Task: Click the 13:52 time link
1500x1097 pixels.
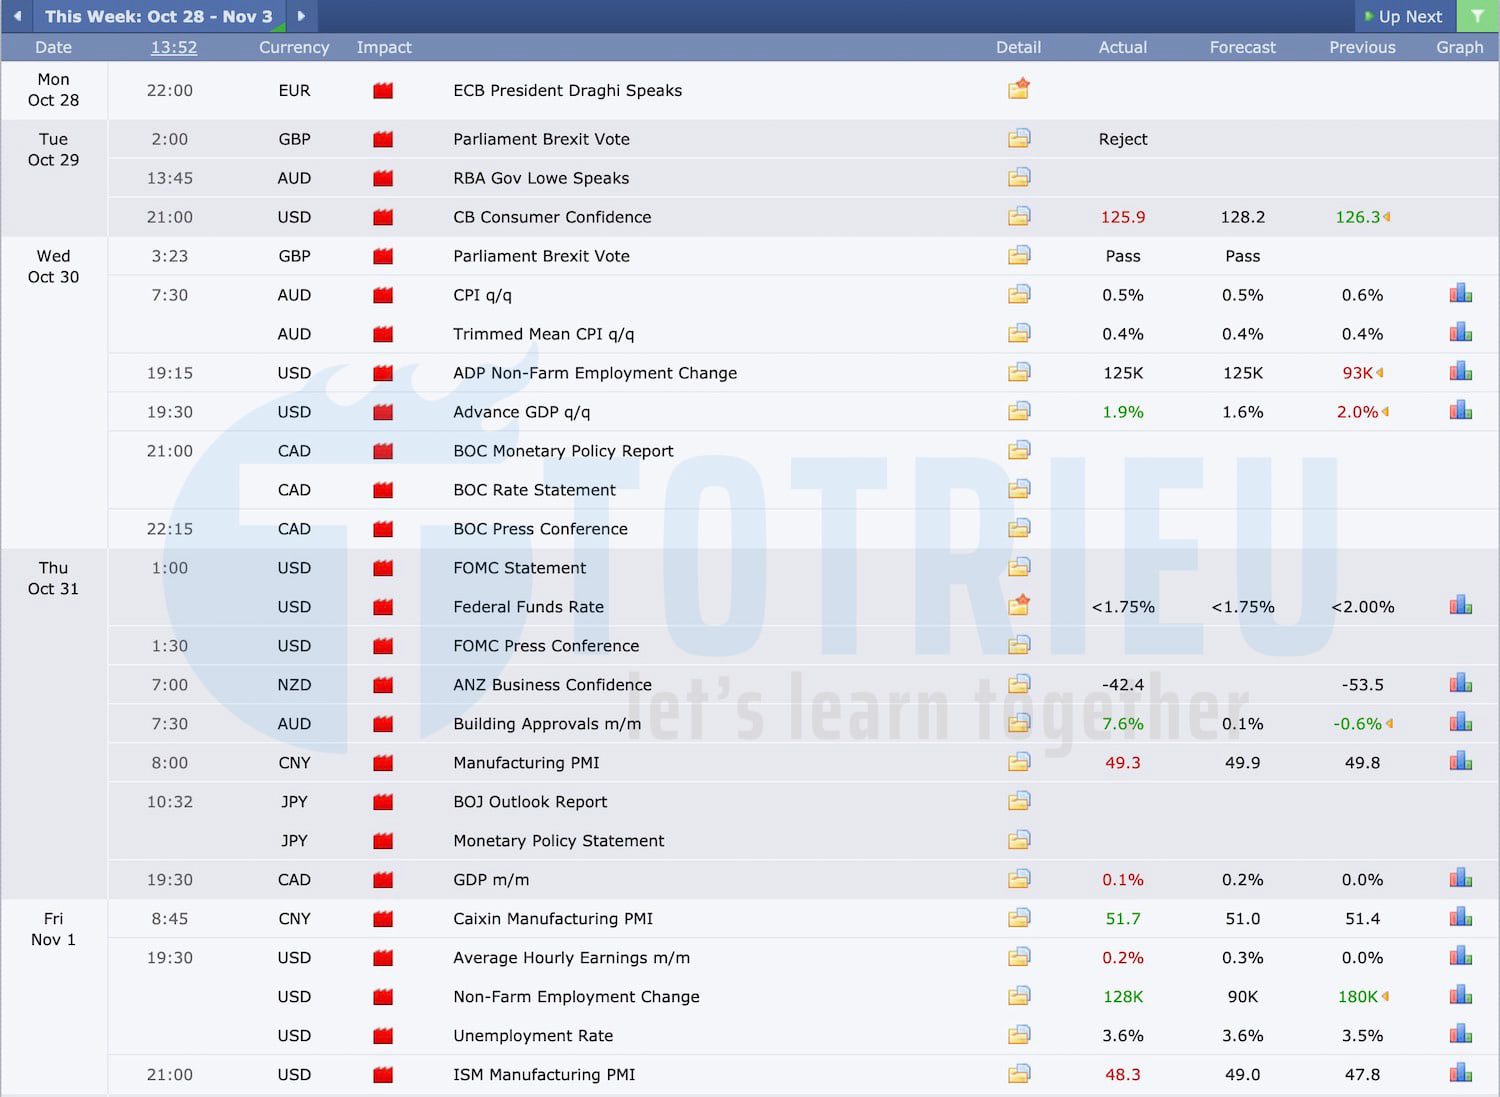Action: 173,47
